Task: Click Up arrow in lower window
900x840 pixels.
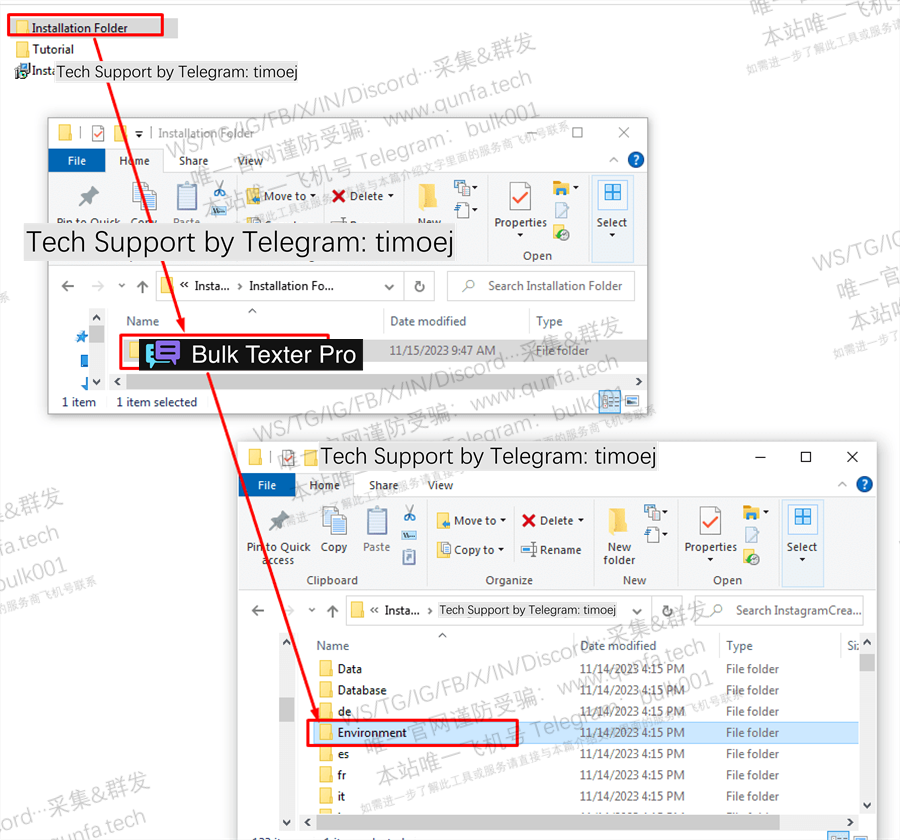Action: [332, 610]
